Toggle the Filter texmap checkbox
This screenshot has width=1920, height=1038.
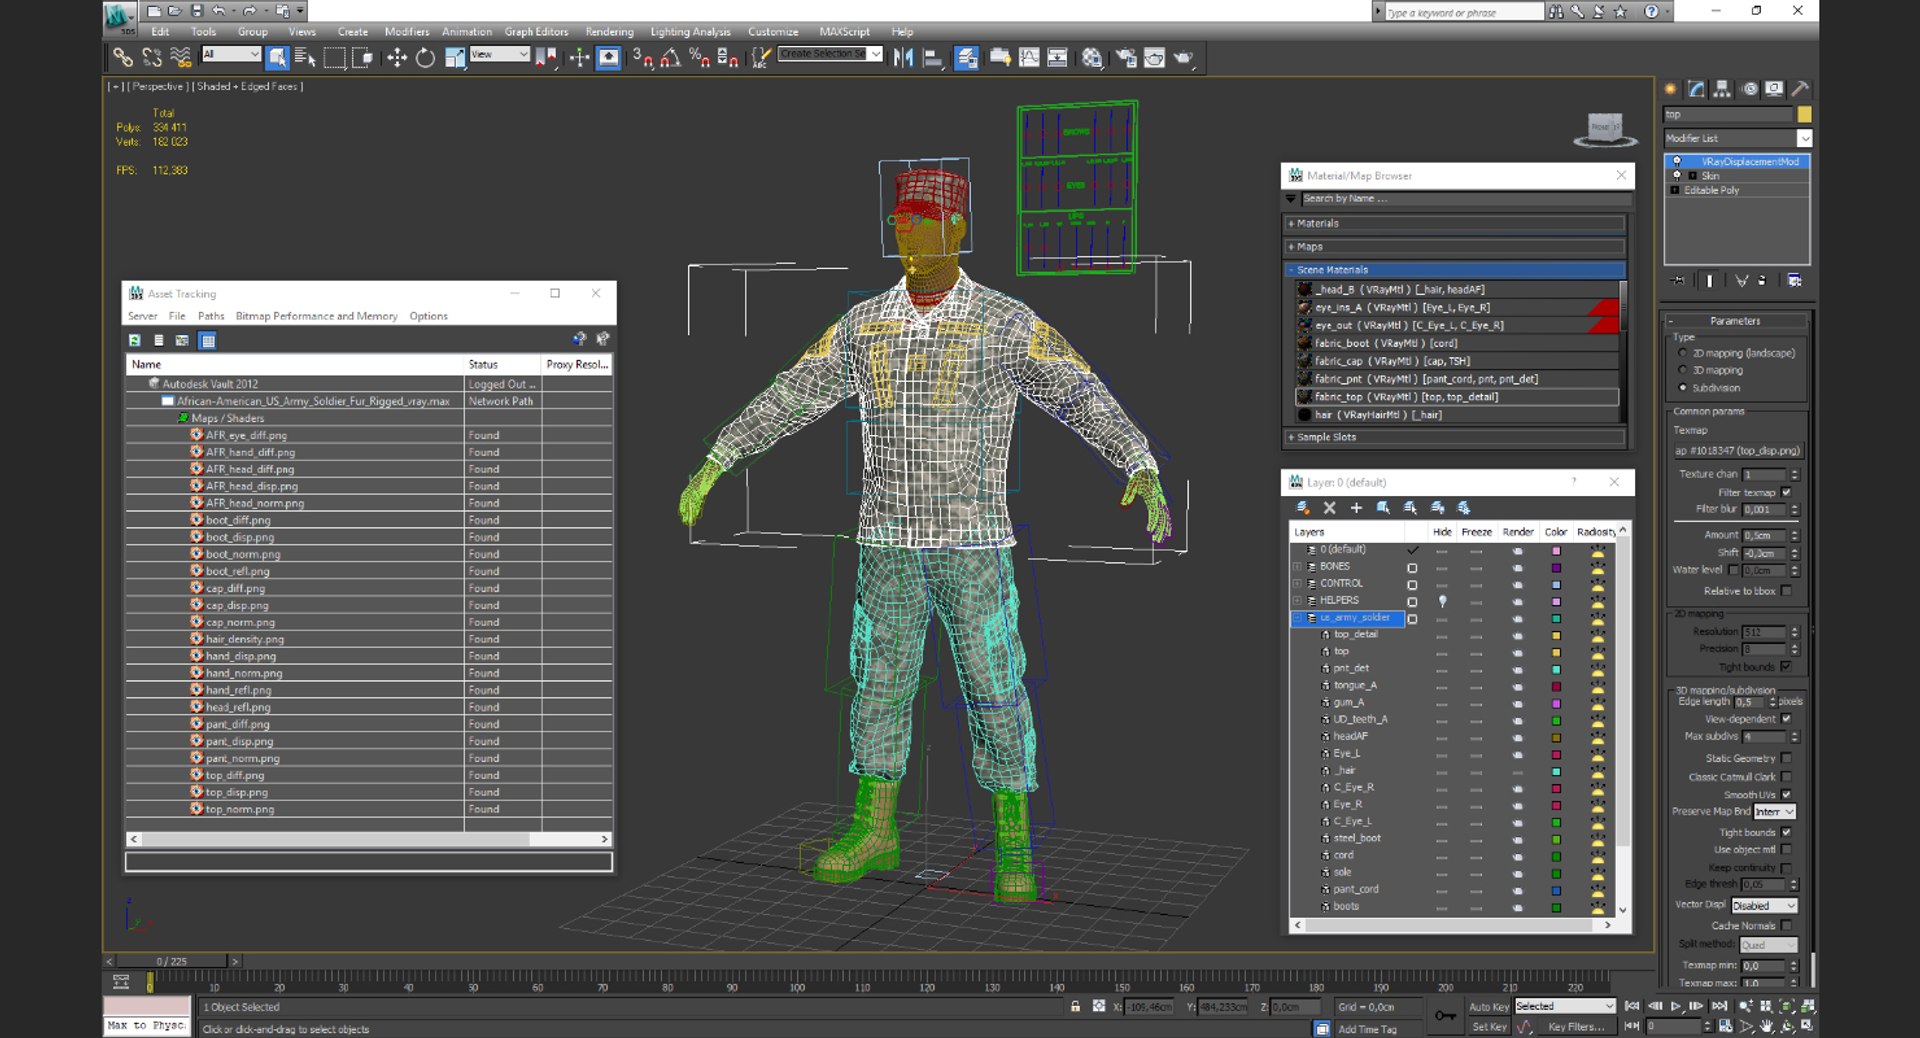[1786, 492]
